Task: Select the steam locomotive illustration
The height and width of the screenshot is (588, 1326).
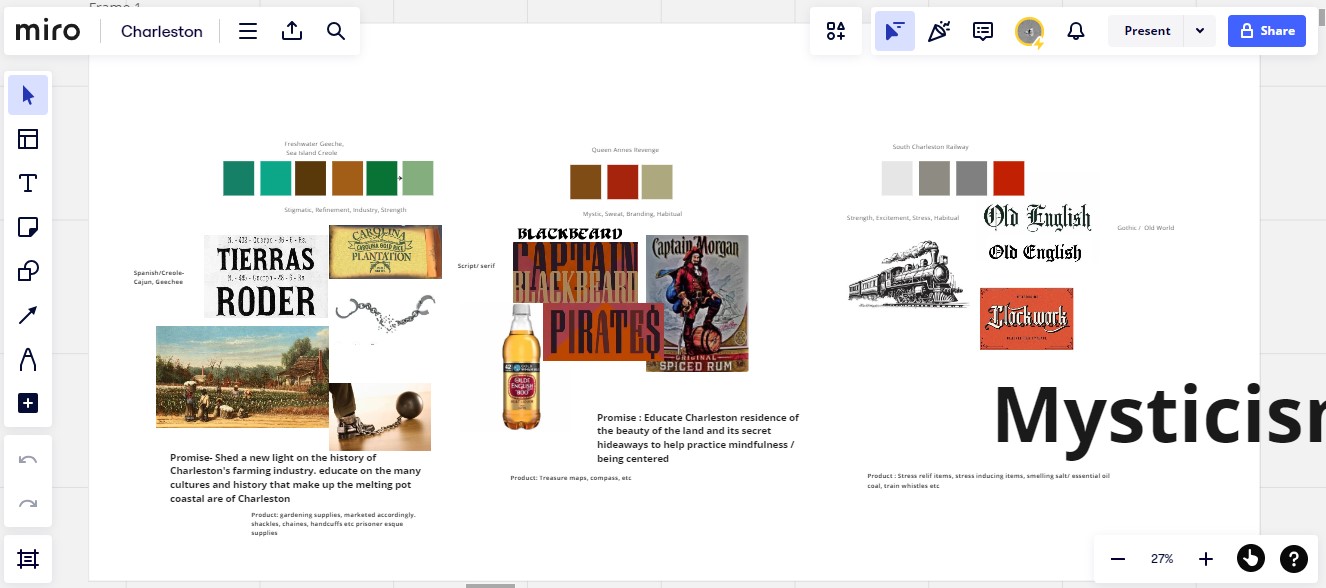Action: [908, 273]
